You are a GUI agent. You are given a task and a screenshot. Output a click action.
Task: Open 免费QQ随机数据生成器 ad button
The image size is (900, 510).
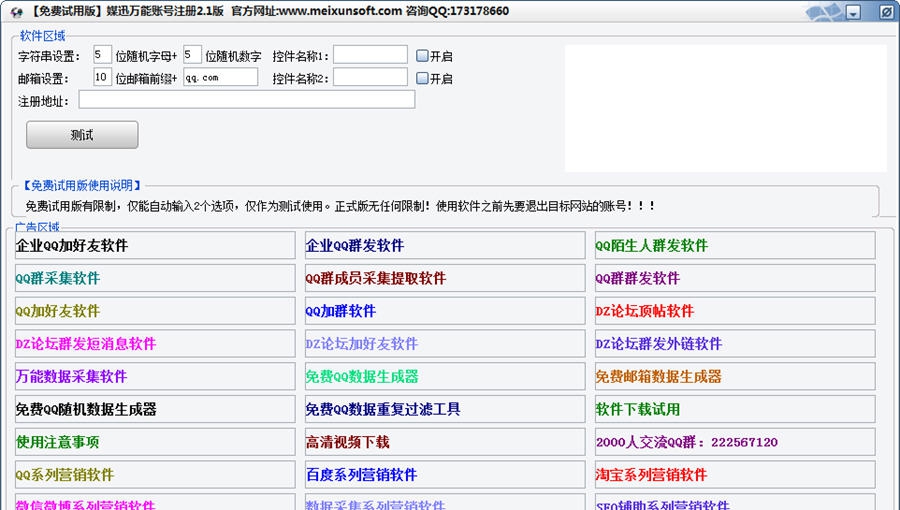(x=155, y=409)
